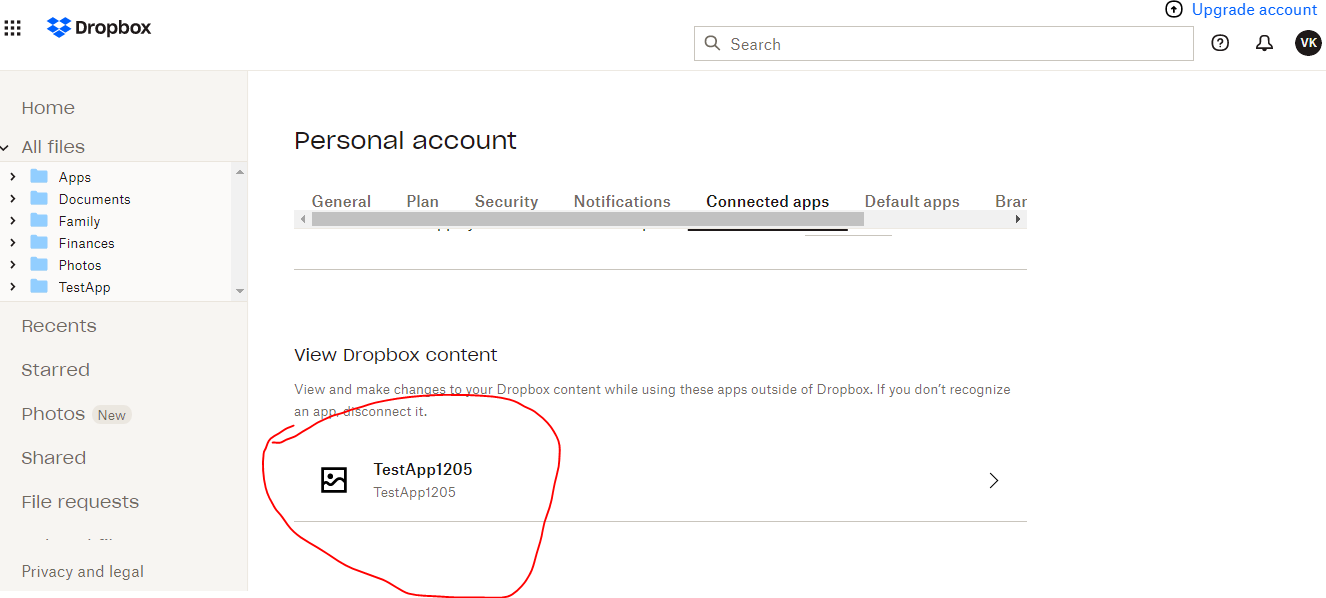The width and height of the screenshot is (1326, 598).
Task: Click the Upgrade account link
Action: 1254,10
